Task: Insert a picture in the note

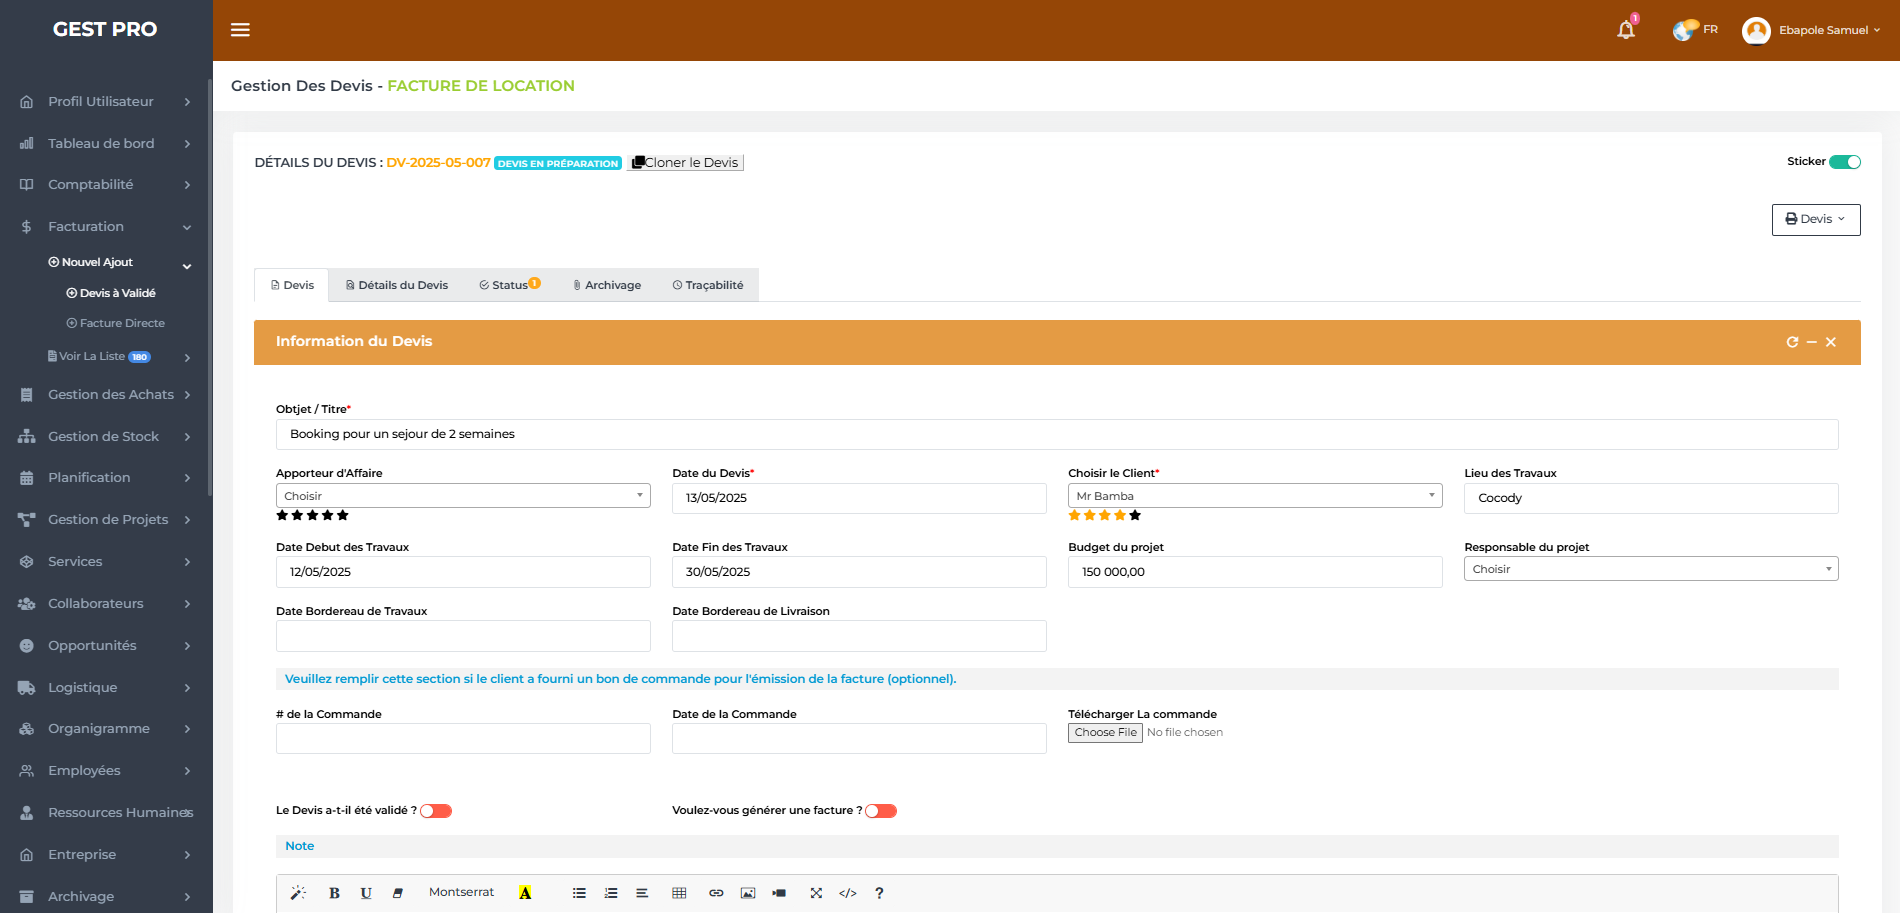Action: [748, 893]
